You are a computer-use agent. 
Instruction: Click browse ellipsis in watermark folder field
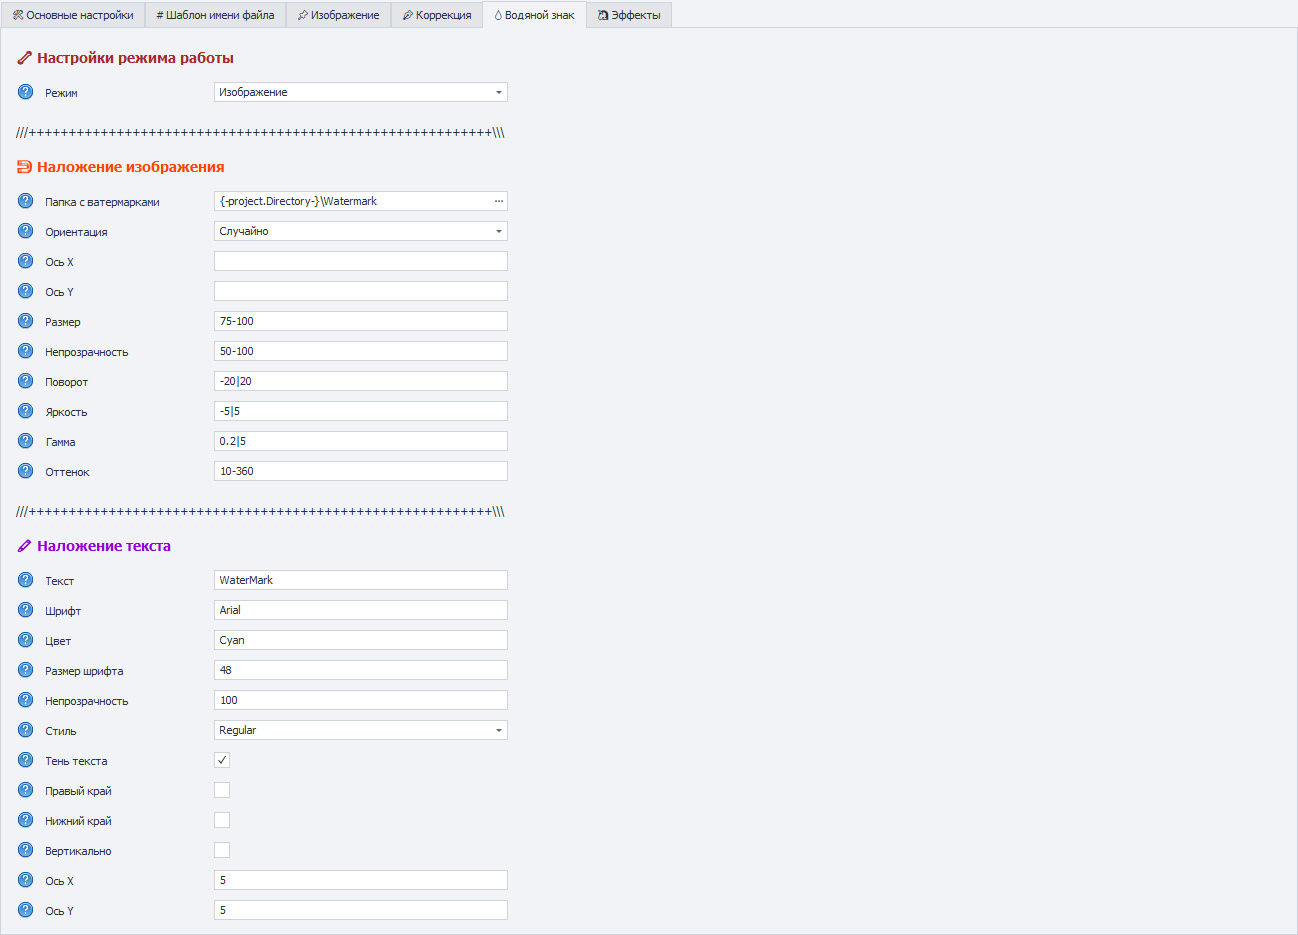point(498,201)
